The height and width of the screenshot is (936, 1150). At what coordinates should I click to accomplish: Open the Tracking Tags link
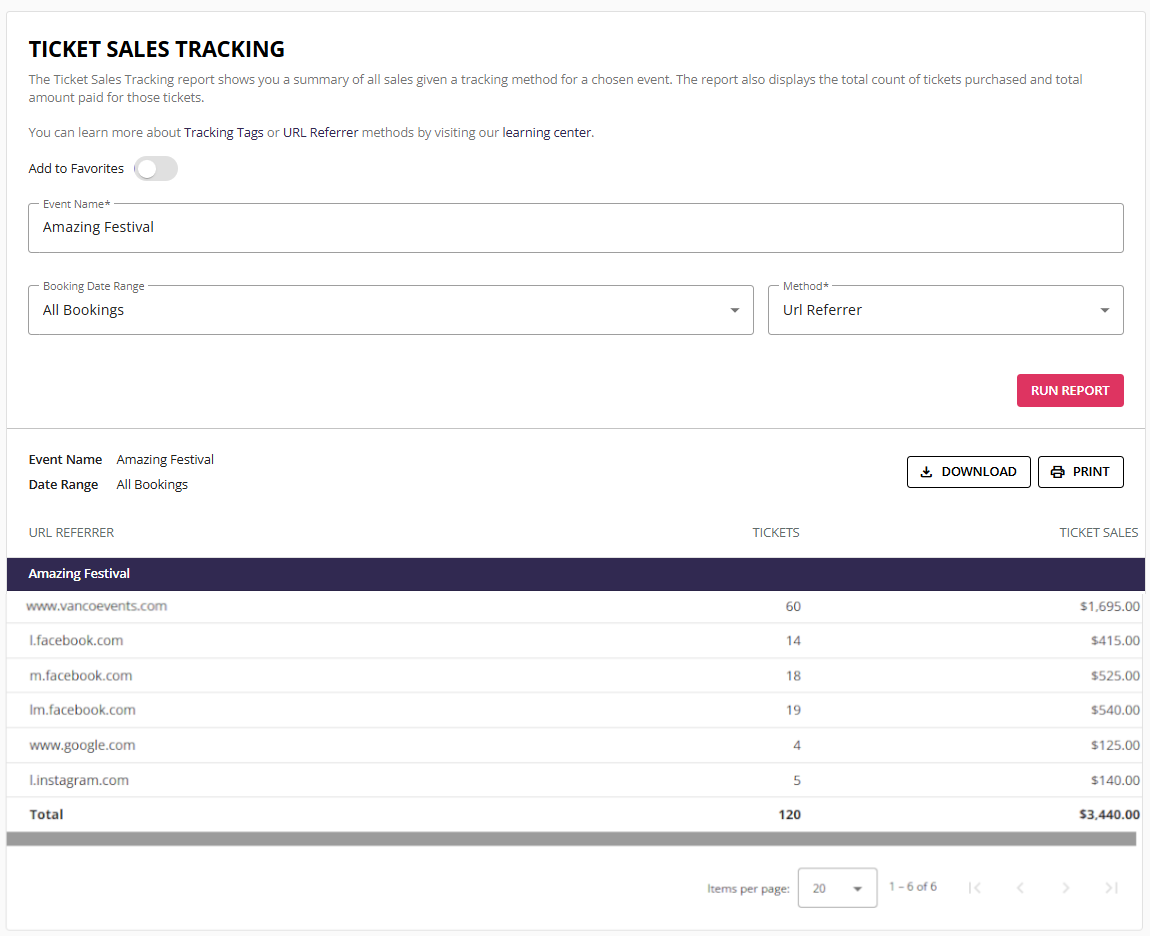(x=224, y=133)
